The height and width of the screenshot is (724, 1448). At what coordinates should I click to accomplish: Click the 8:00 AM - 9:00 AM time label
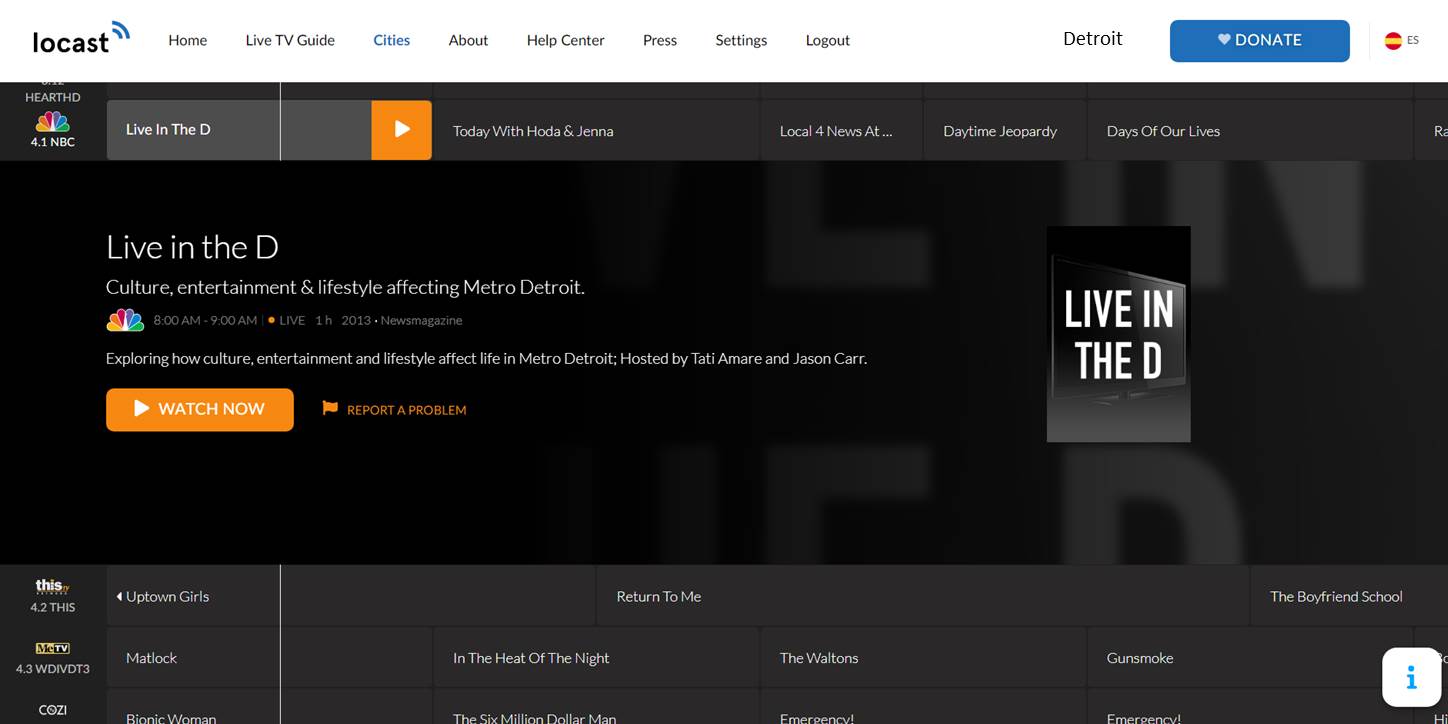(x=205, y=320)
